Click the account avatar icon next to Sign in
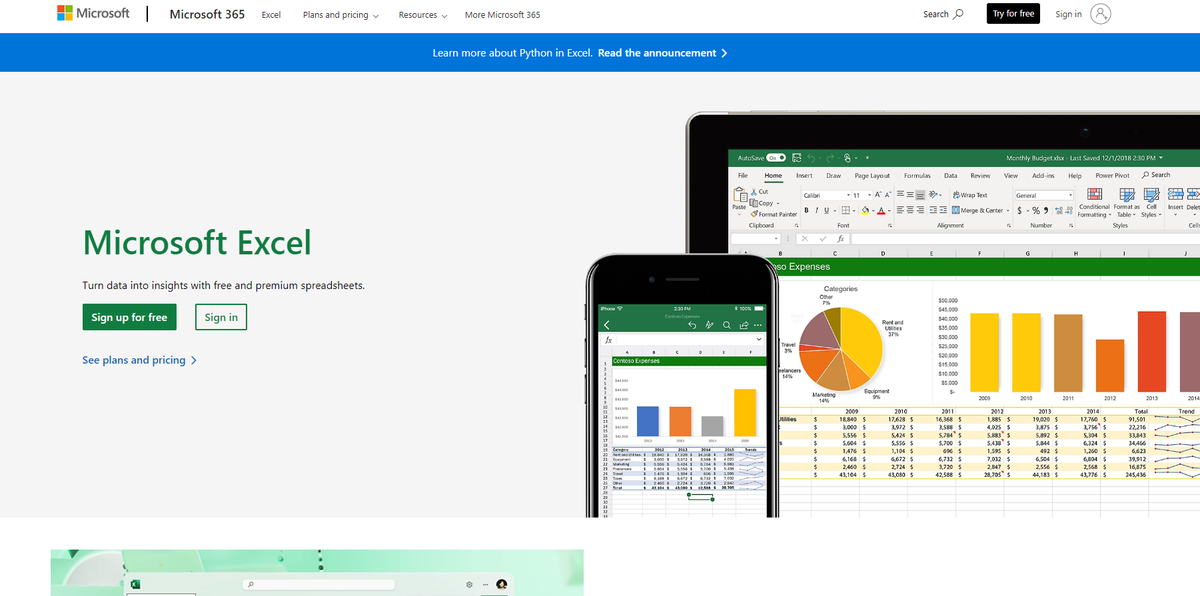This screenshot has width=1200, height=596. [x=1101, y=14]
